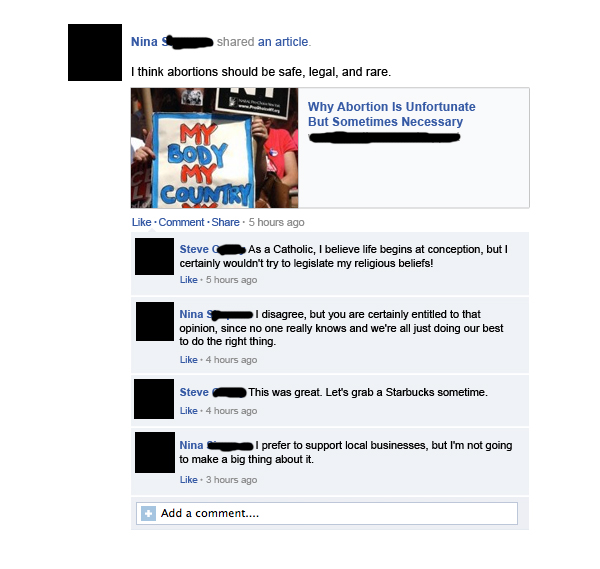Click Comment under the shared post

point(181,222)
